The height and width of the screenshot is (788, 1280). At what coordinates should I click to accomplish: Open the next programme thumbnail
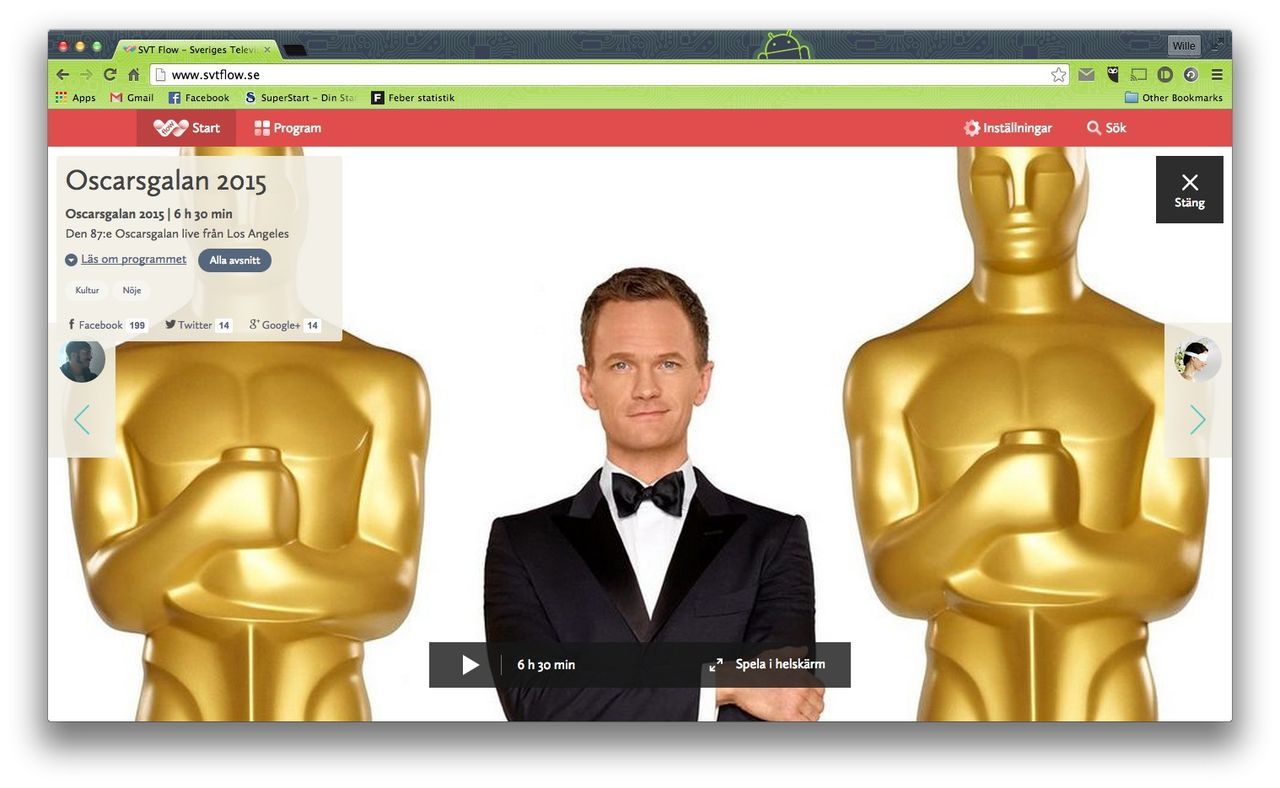[1198, 359]
